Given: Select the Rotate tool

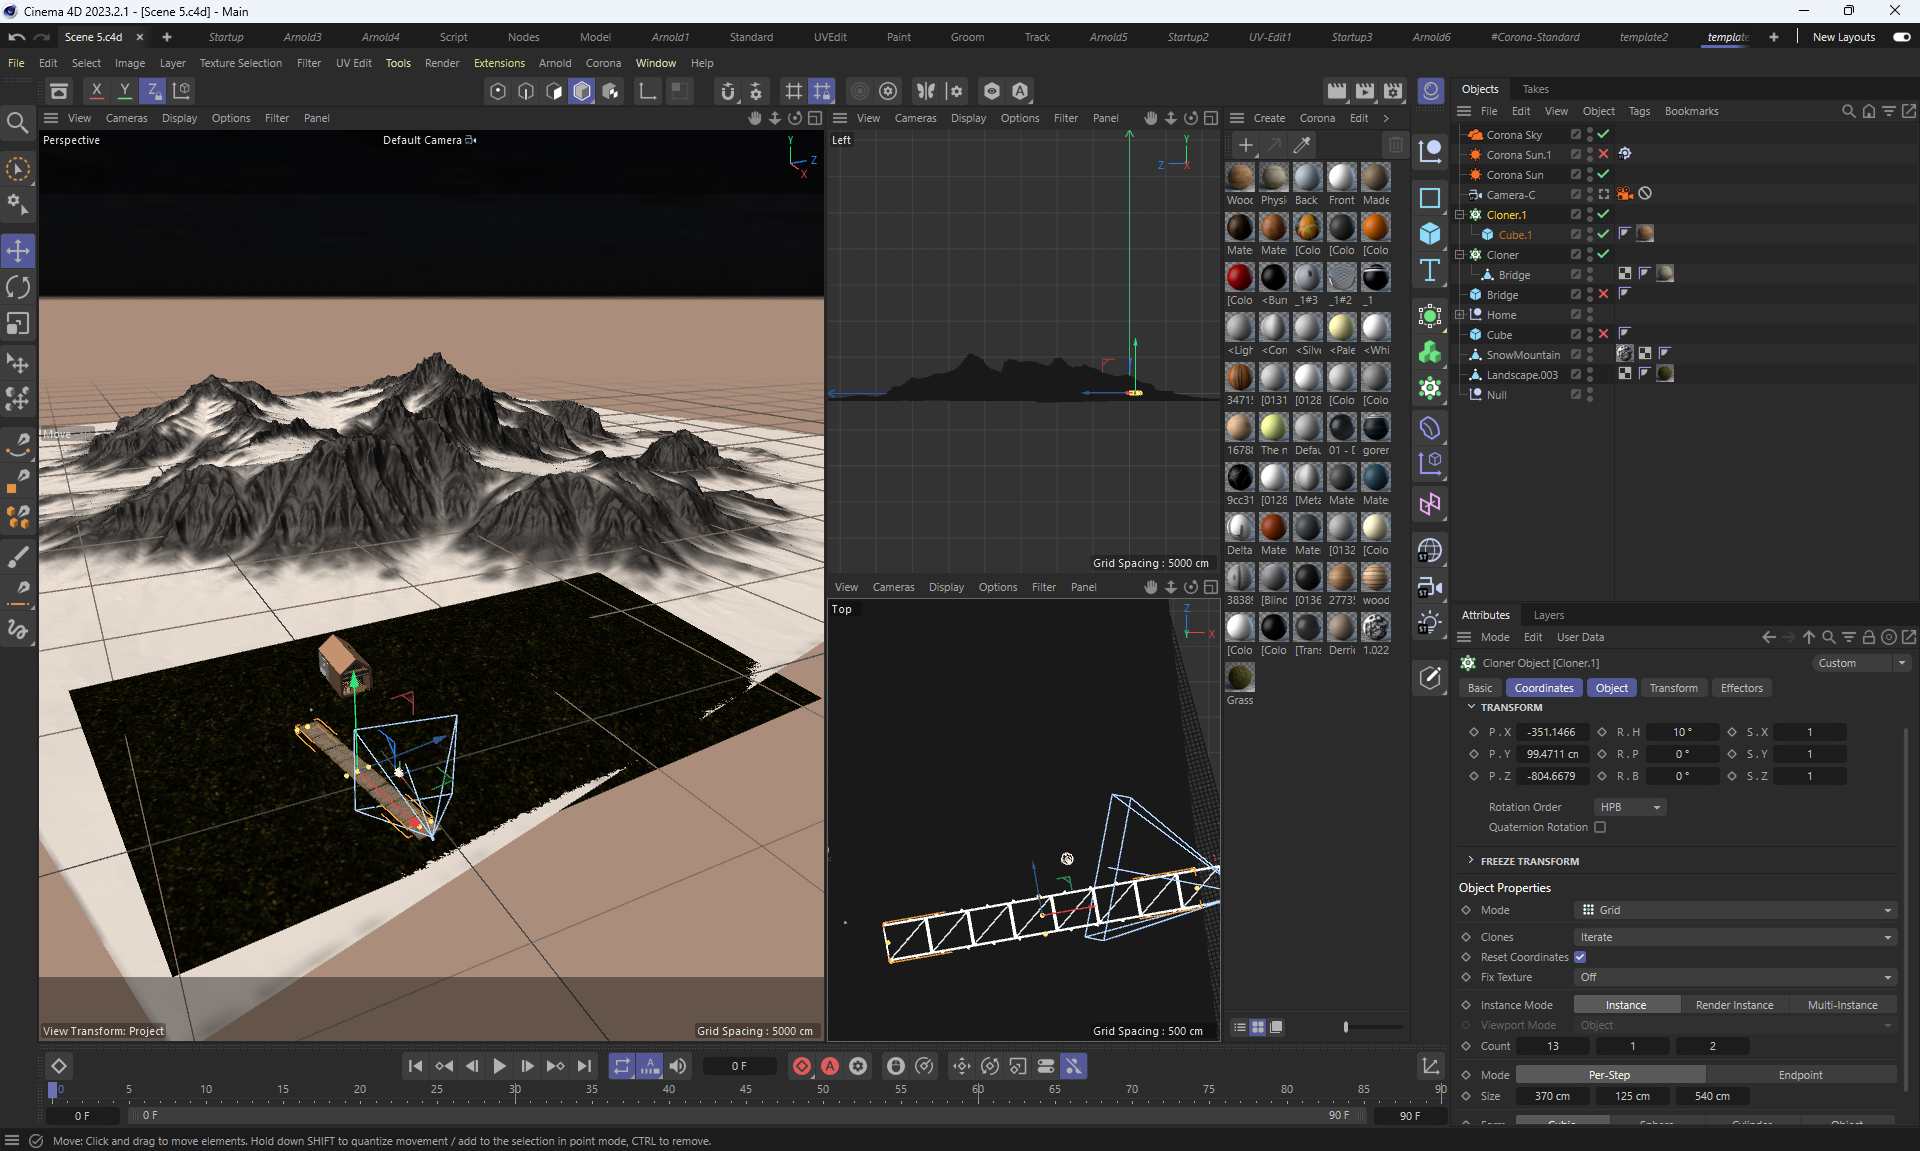Looking at the screenshot, I should point(18,287).
